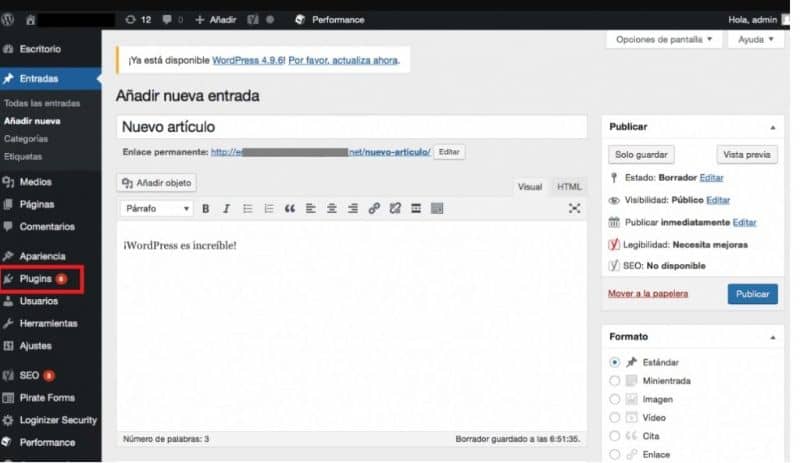Expand the Ayuda help dropdown

[x=756, y=39]
